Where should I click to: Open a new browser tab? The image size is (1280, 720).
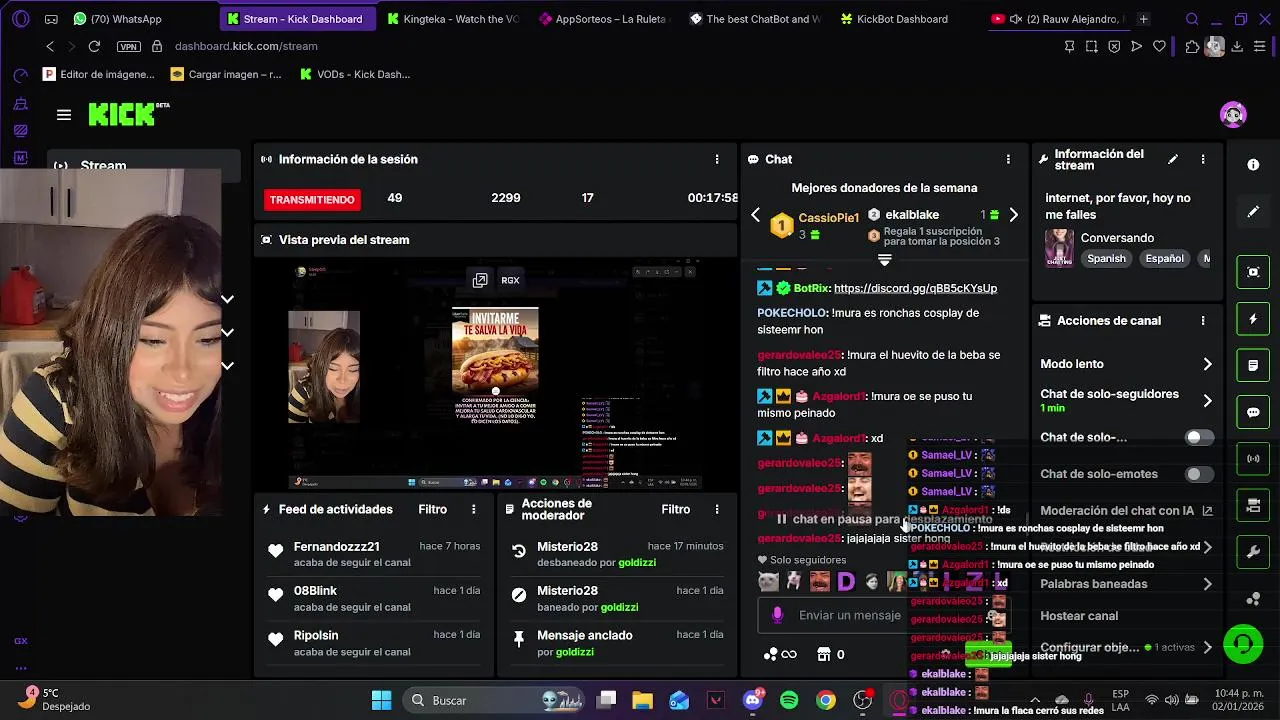(1143, 19)
